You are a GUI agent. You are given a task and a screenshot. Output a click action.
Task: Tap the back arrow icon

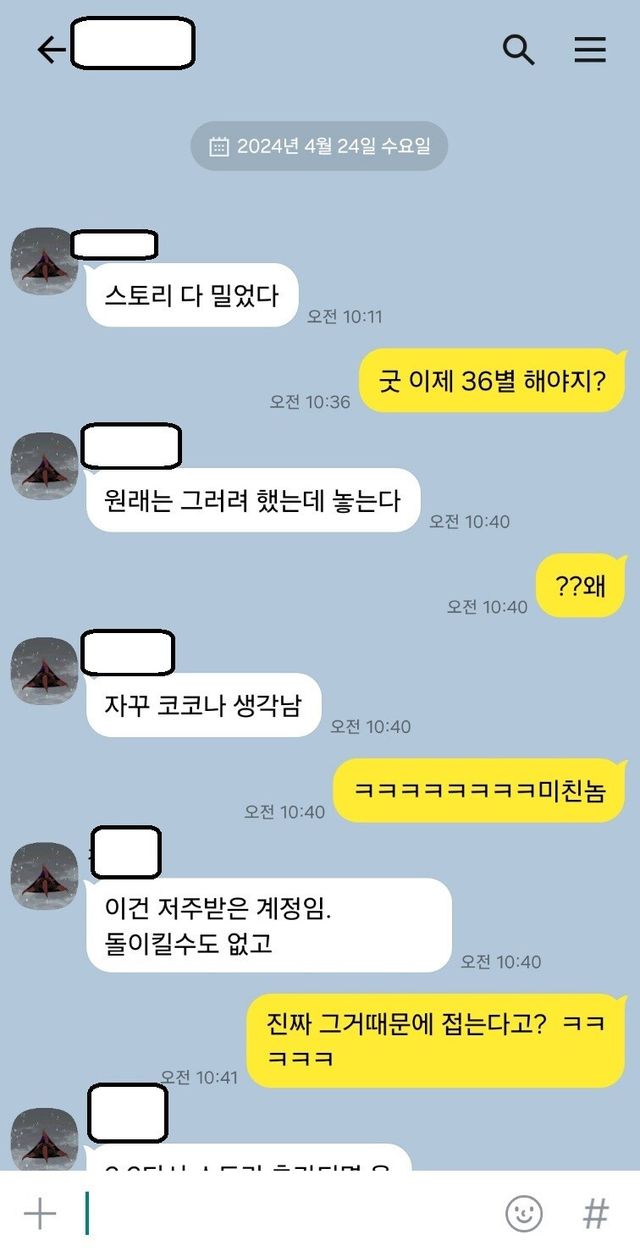[50, 50]
